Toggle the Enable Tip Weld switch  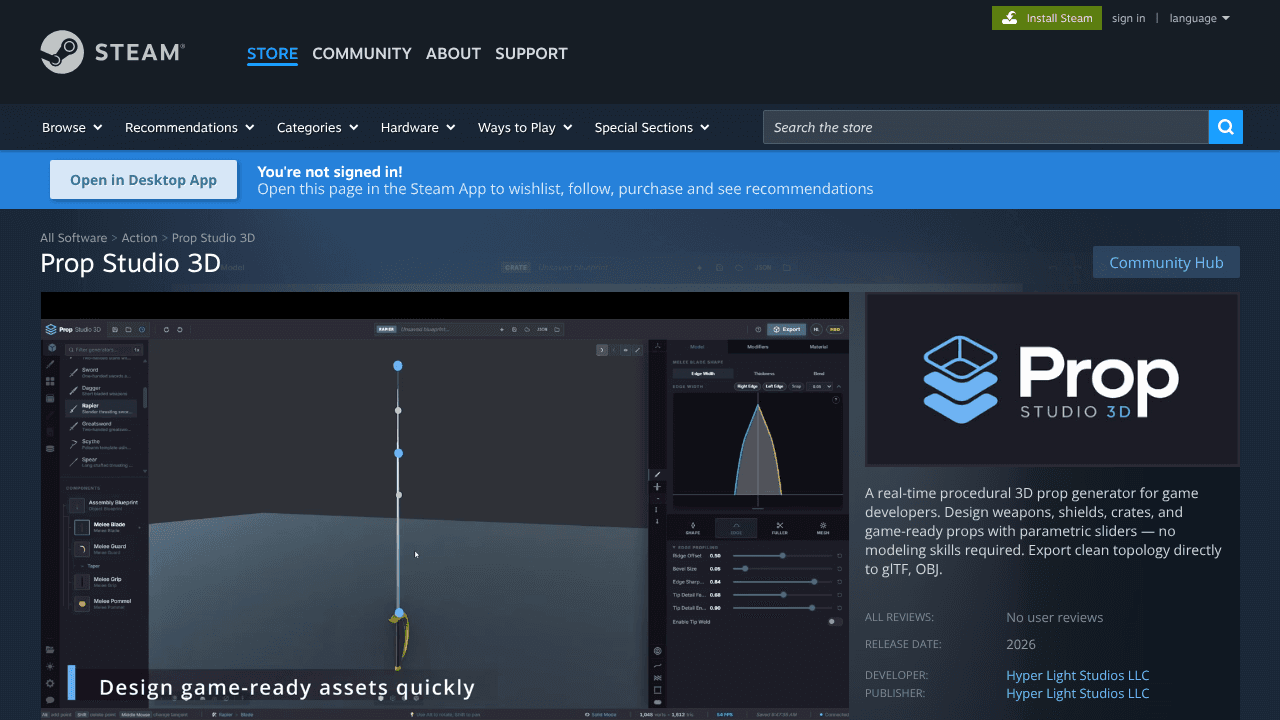coord(835,622)
